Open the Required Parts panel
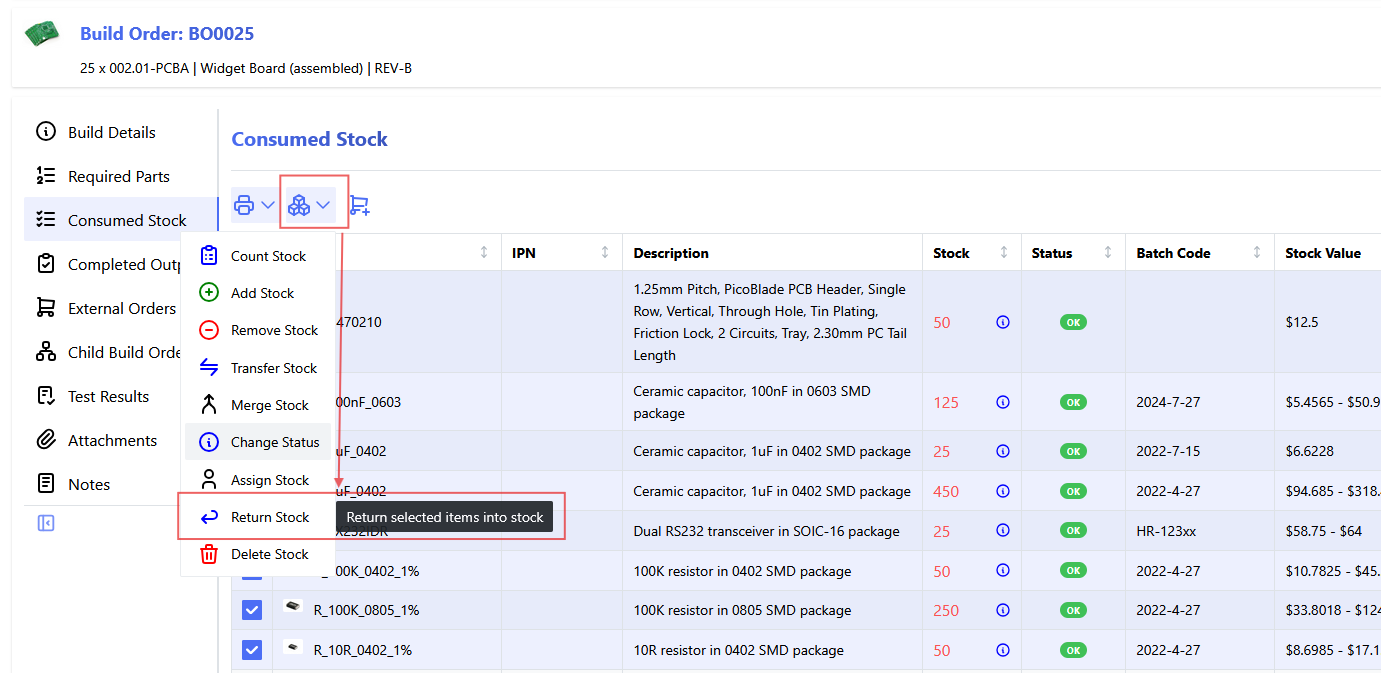This screenshot has height=673, width=1381. point(118,176)
